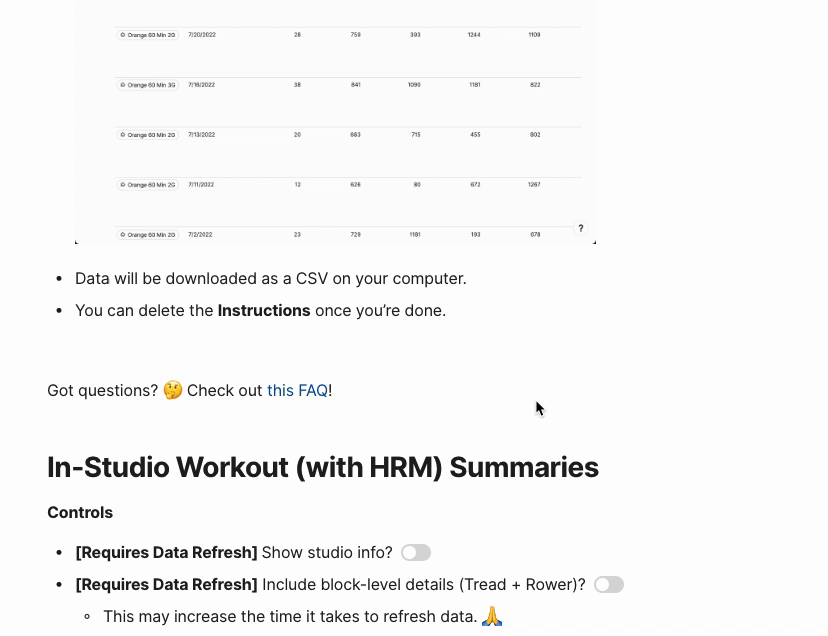Click the thinking face emoji beside Got questions
This screenshot has height=636, width=828.
pyautogui.click(x=173, y=390)
